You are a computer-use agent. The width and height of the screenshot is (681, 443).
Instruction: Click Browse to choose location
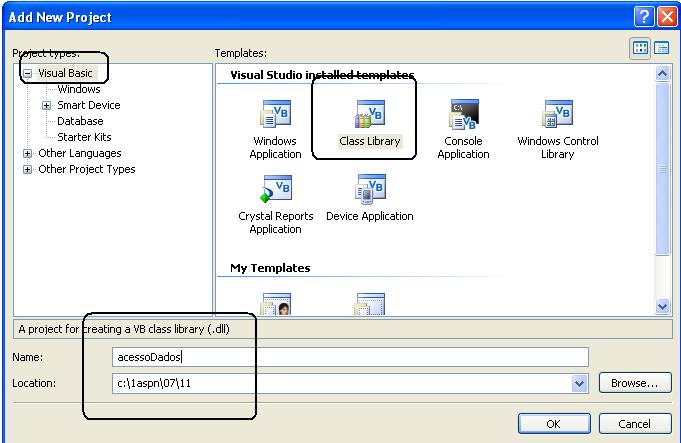pos(635,383)
